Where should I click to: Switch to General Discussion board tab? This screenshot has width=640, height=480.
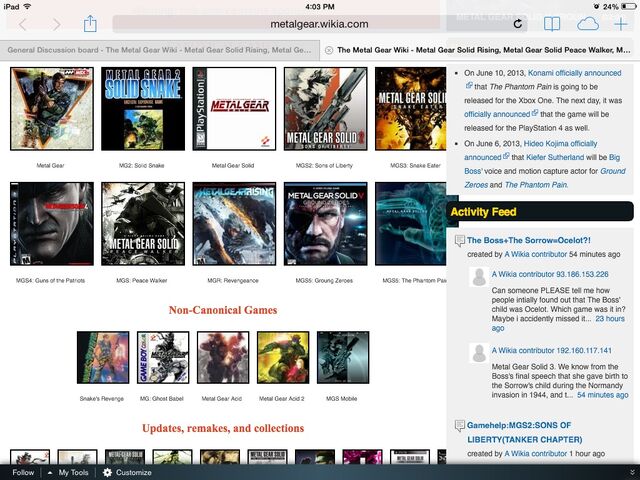click(160, 50)
